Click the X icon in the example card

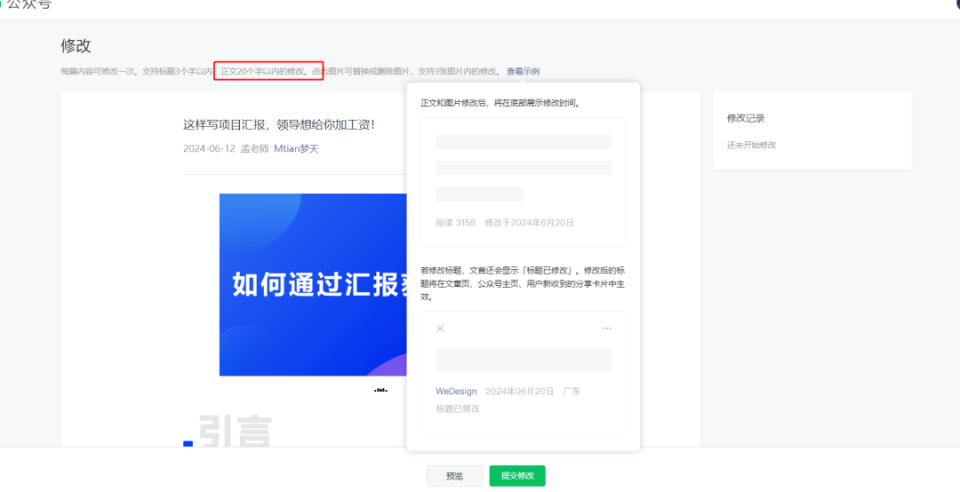440,329
